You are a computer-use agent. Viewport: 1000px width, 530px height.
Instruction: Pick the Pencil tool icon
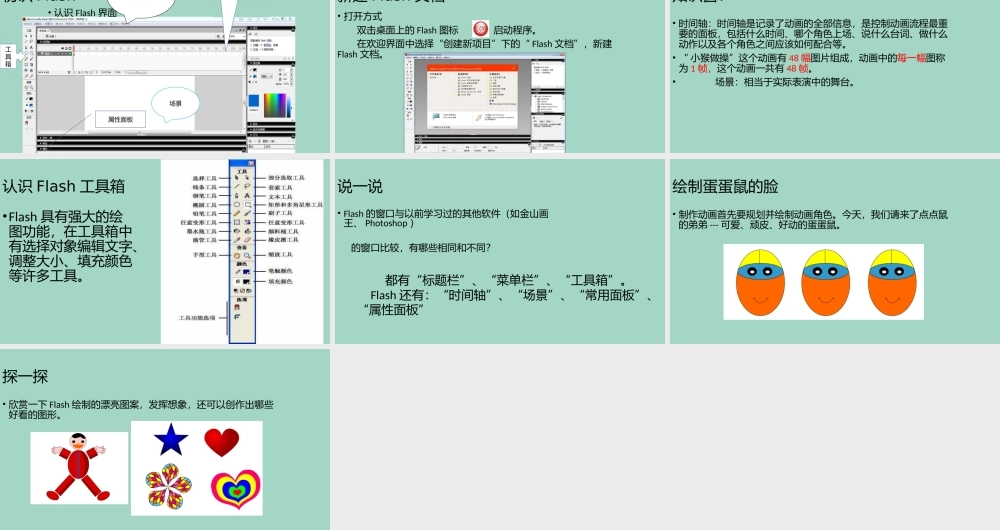pos(237,213)
